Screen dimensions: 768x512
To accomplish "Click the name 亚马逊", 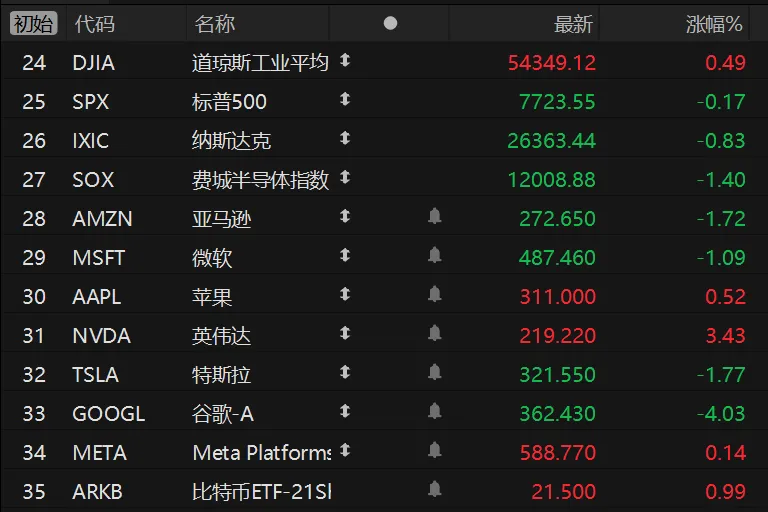I will click(221, 219).
